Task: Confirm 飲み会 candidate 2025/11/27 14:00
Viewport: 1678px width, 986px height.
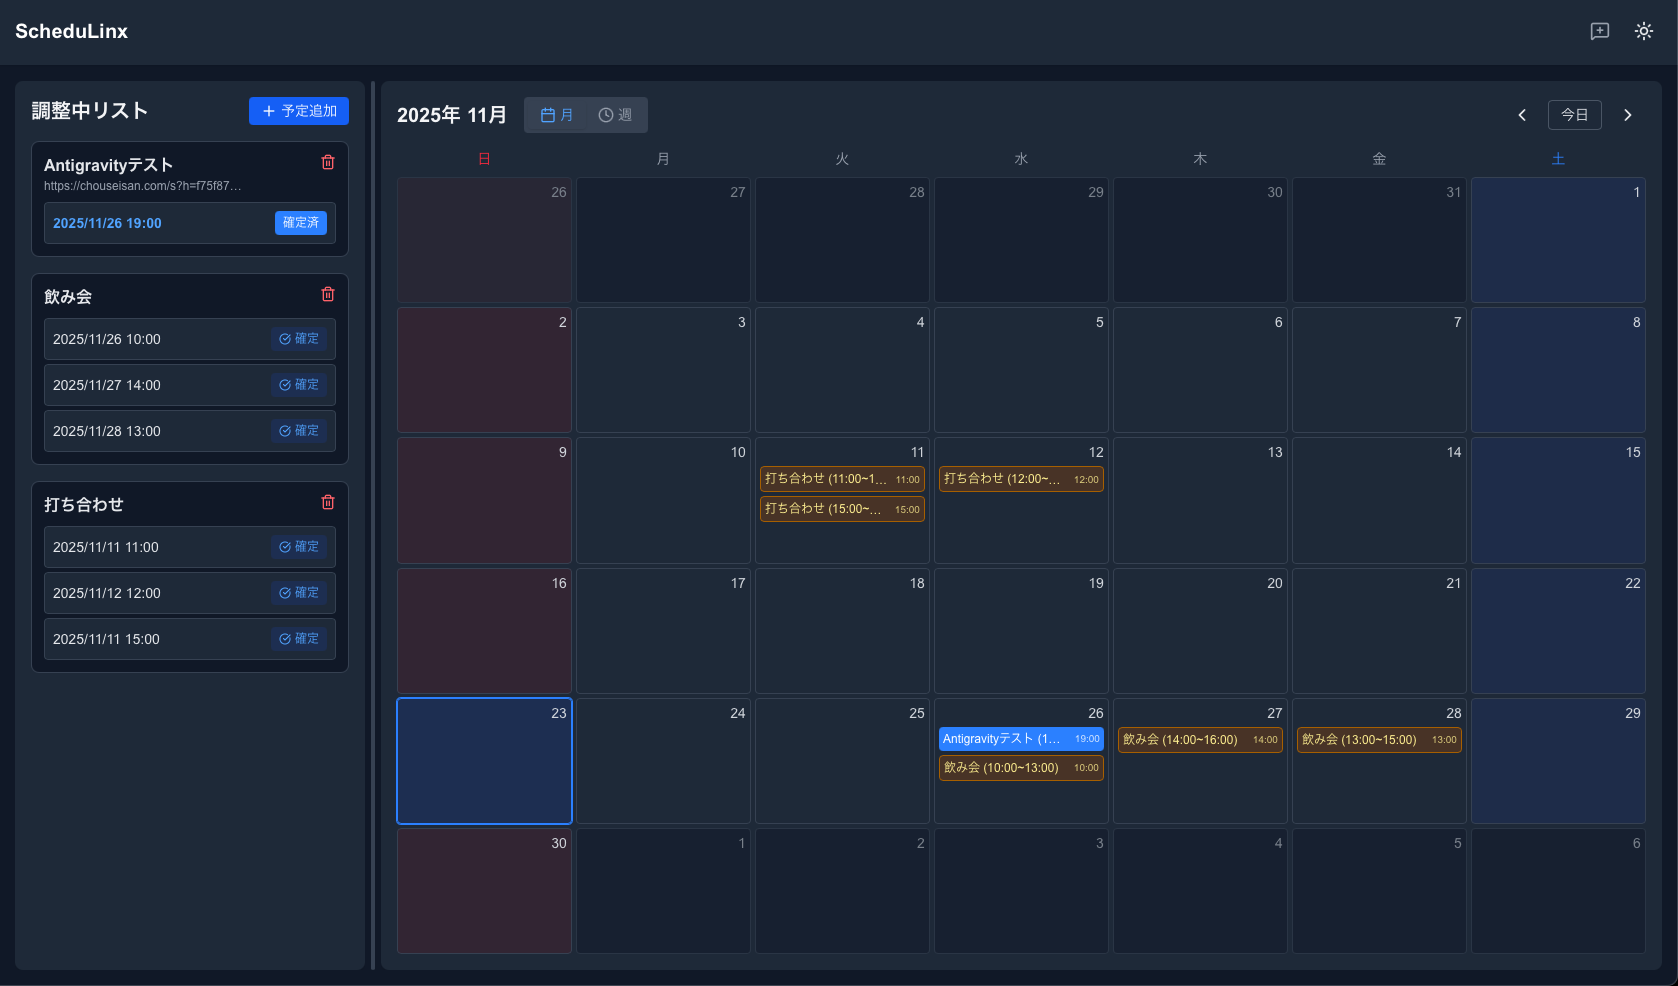Action: click(x=299, y=385)
